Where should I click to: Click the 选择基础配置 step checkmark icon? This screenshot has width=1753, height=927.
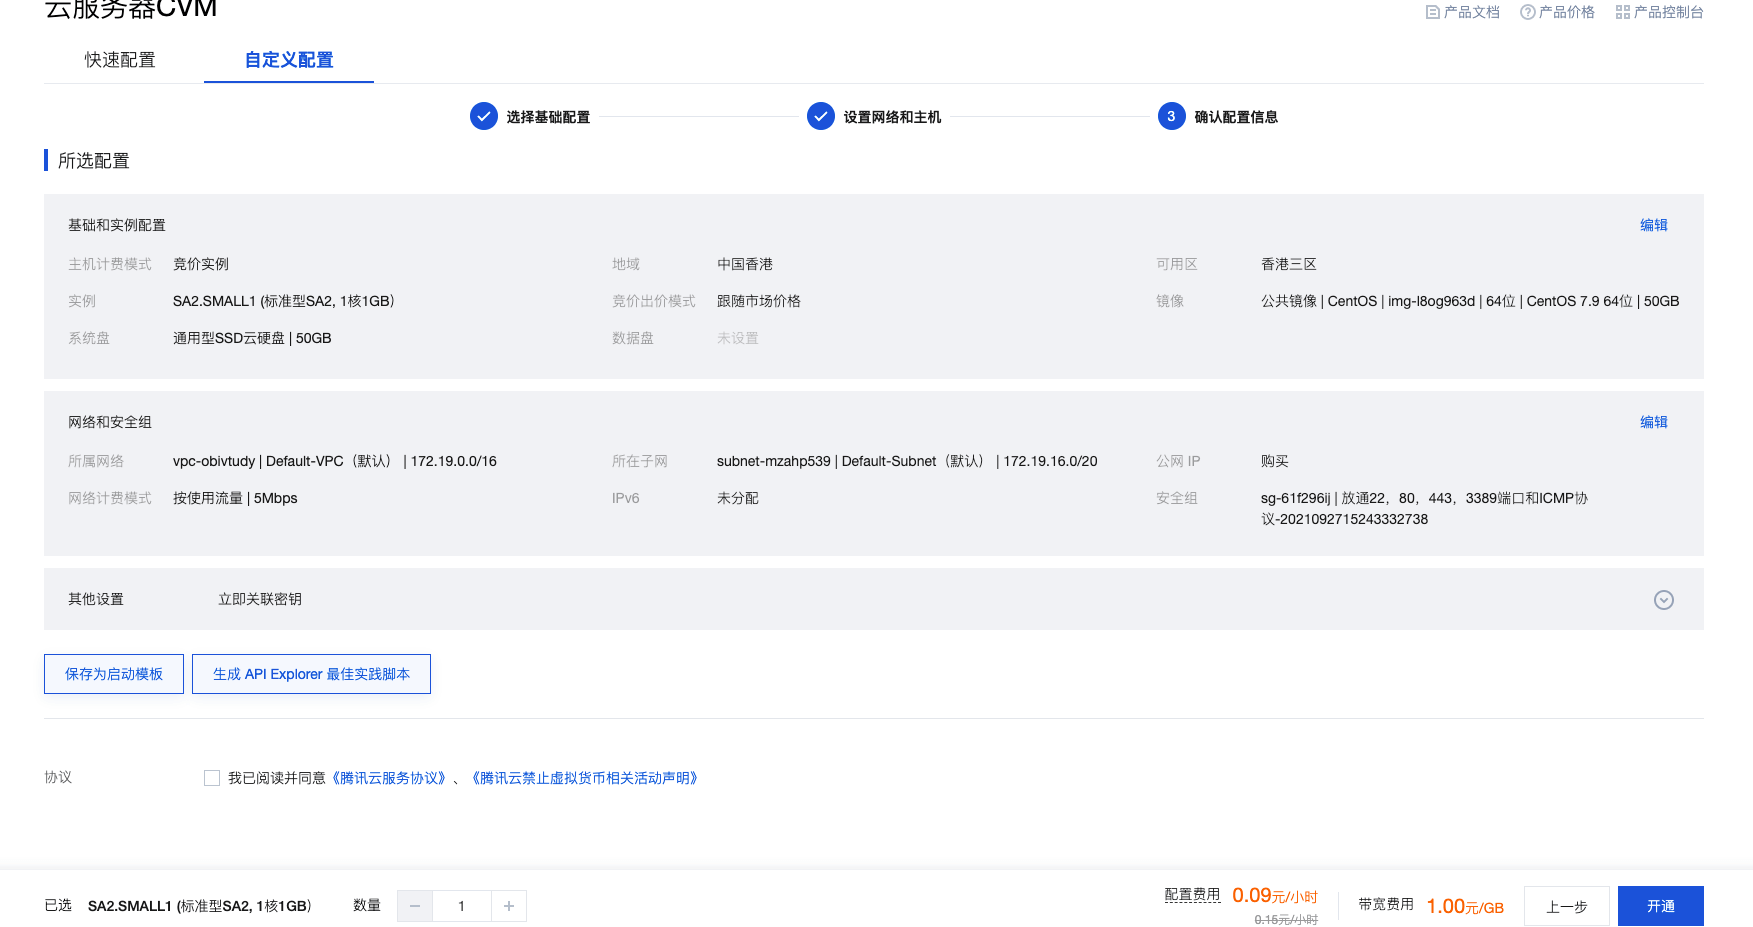pos(484,116)
